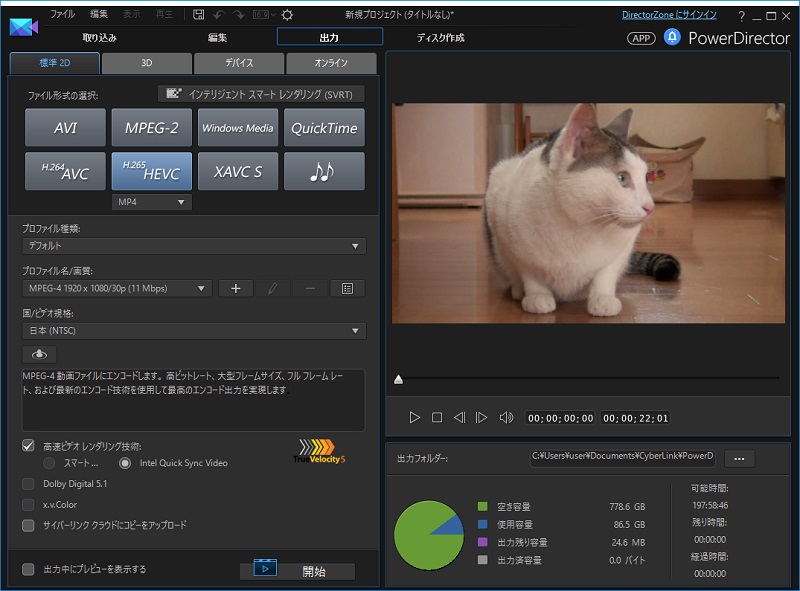Select Intel Quick Sync Video radio button
Screen dimensions: 800x591
tap(125, 463)
